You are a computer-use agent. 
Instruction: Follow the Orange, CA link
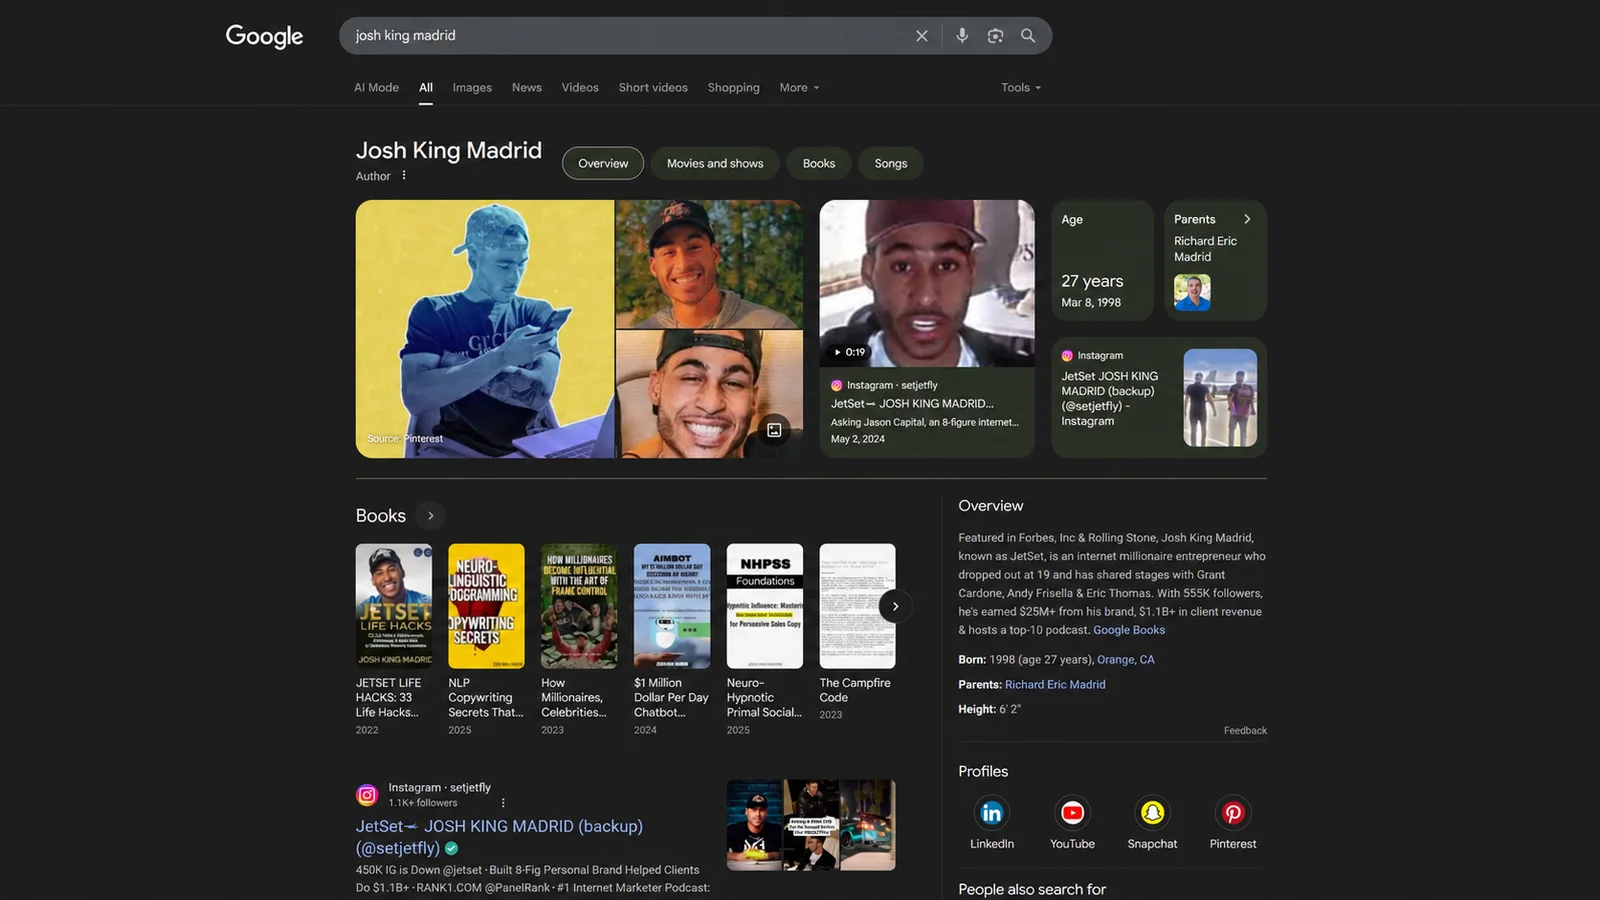[1126, 660]
